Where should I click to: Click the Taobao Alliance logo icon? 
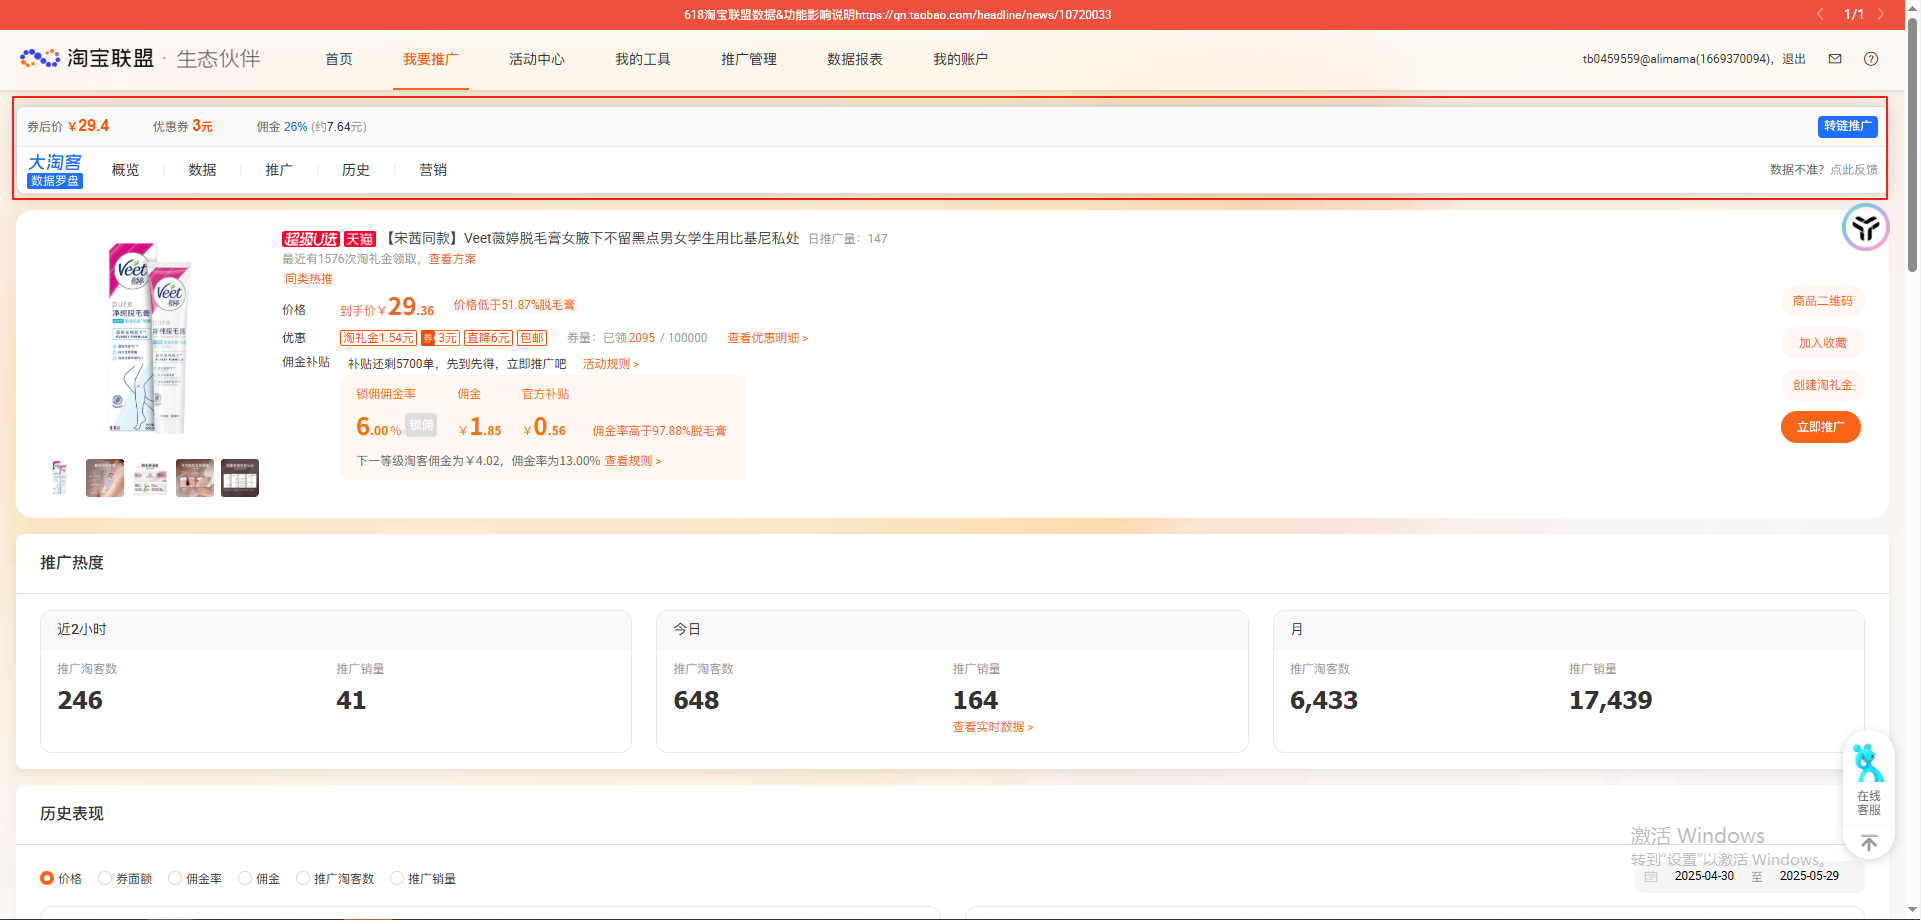tap(40, 59)
